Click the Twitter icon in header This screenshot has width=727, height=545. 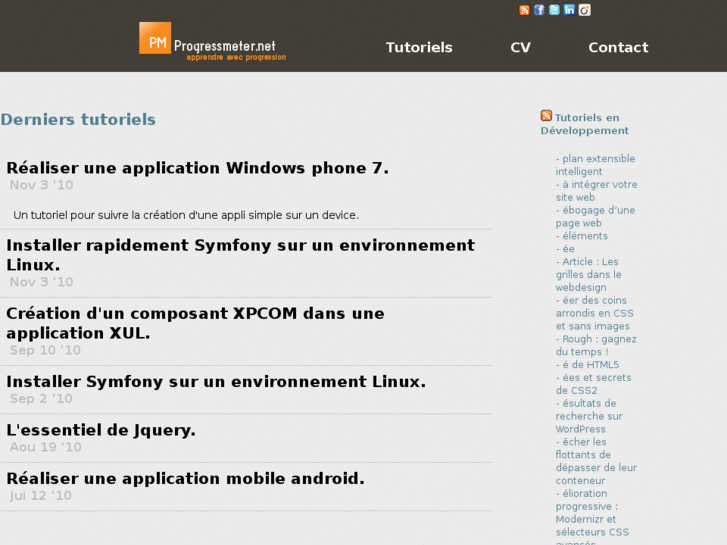tap(554, 10)
